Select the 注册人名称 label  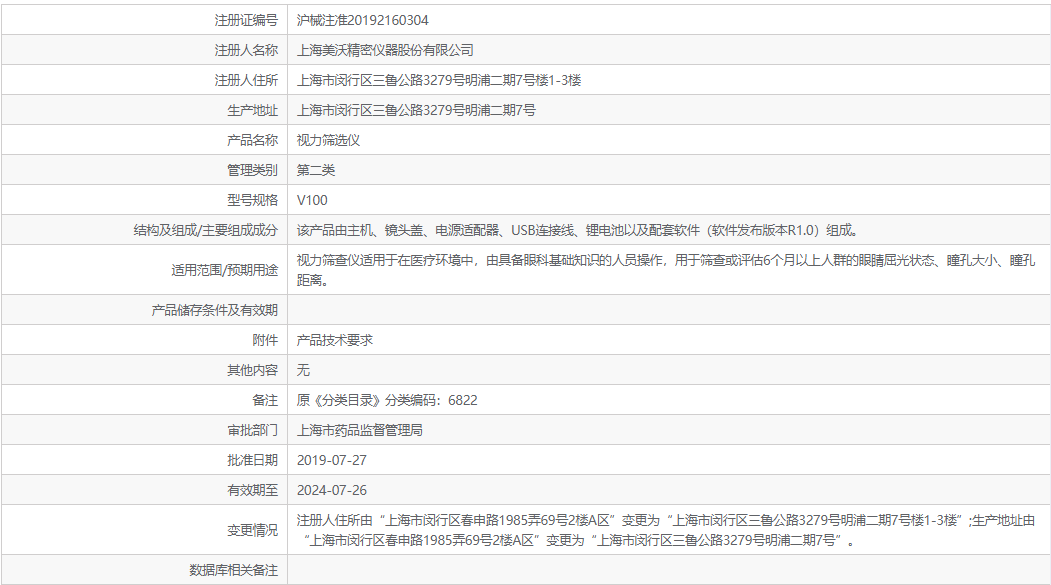246,50
